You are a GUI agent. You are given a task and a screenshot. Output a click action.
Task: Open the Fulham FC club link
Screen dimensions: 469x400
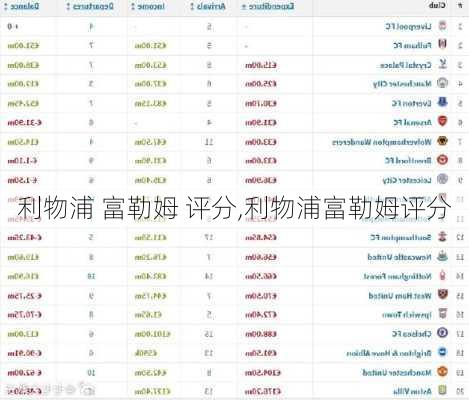click(412, 45)
